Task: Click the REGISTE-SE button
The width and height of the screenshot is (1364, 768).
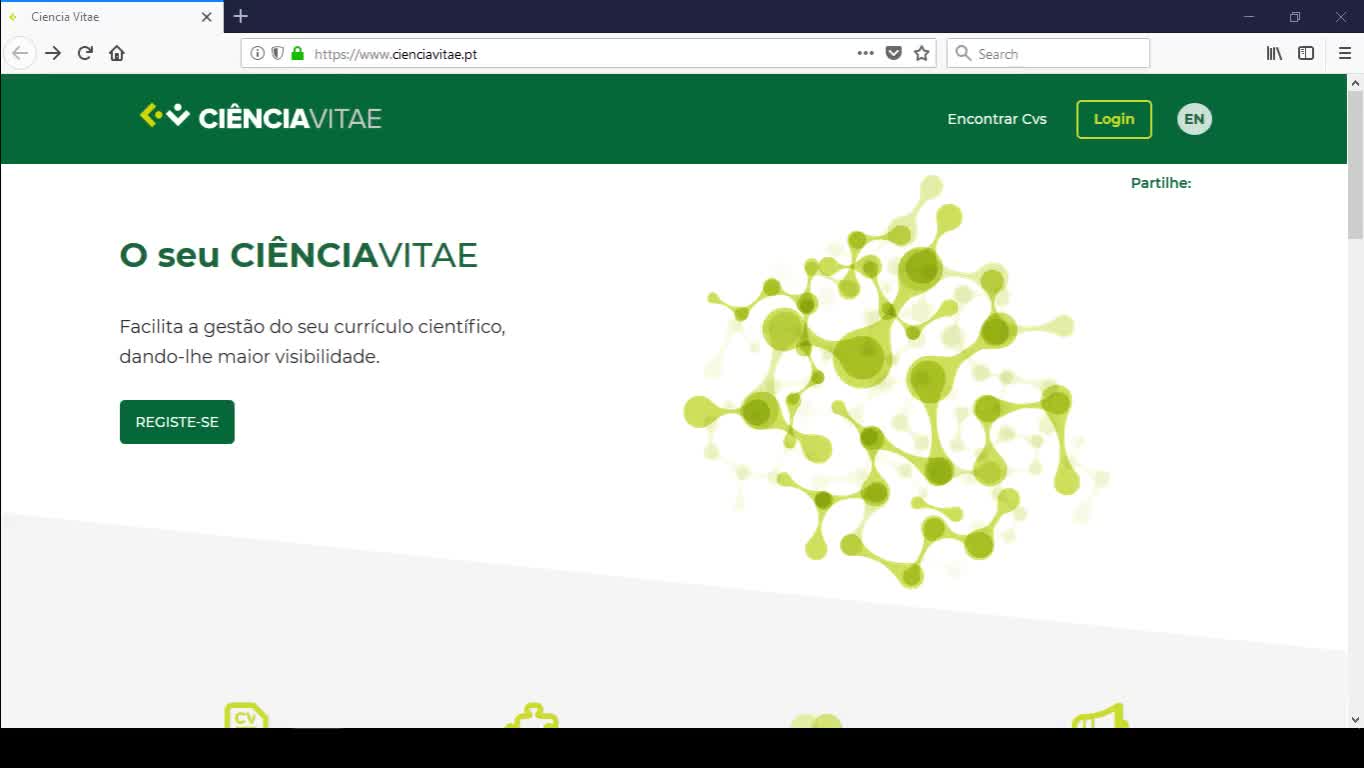Action: coord(177,422)
